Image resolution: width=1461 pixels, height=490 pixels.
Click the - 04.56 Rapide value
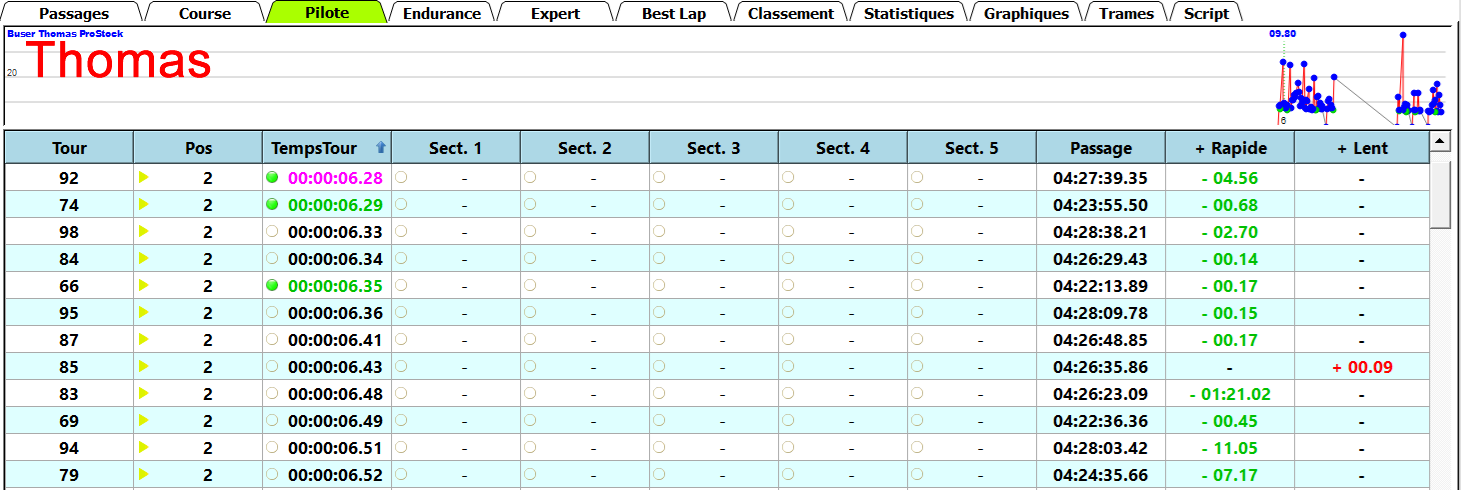tap(1230, 178)
